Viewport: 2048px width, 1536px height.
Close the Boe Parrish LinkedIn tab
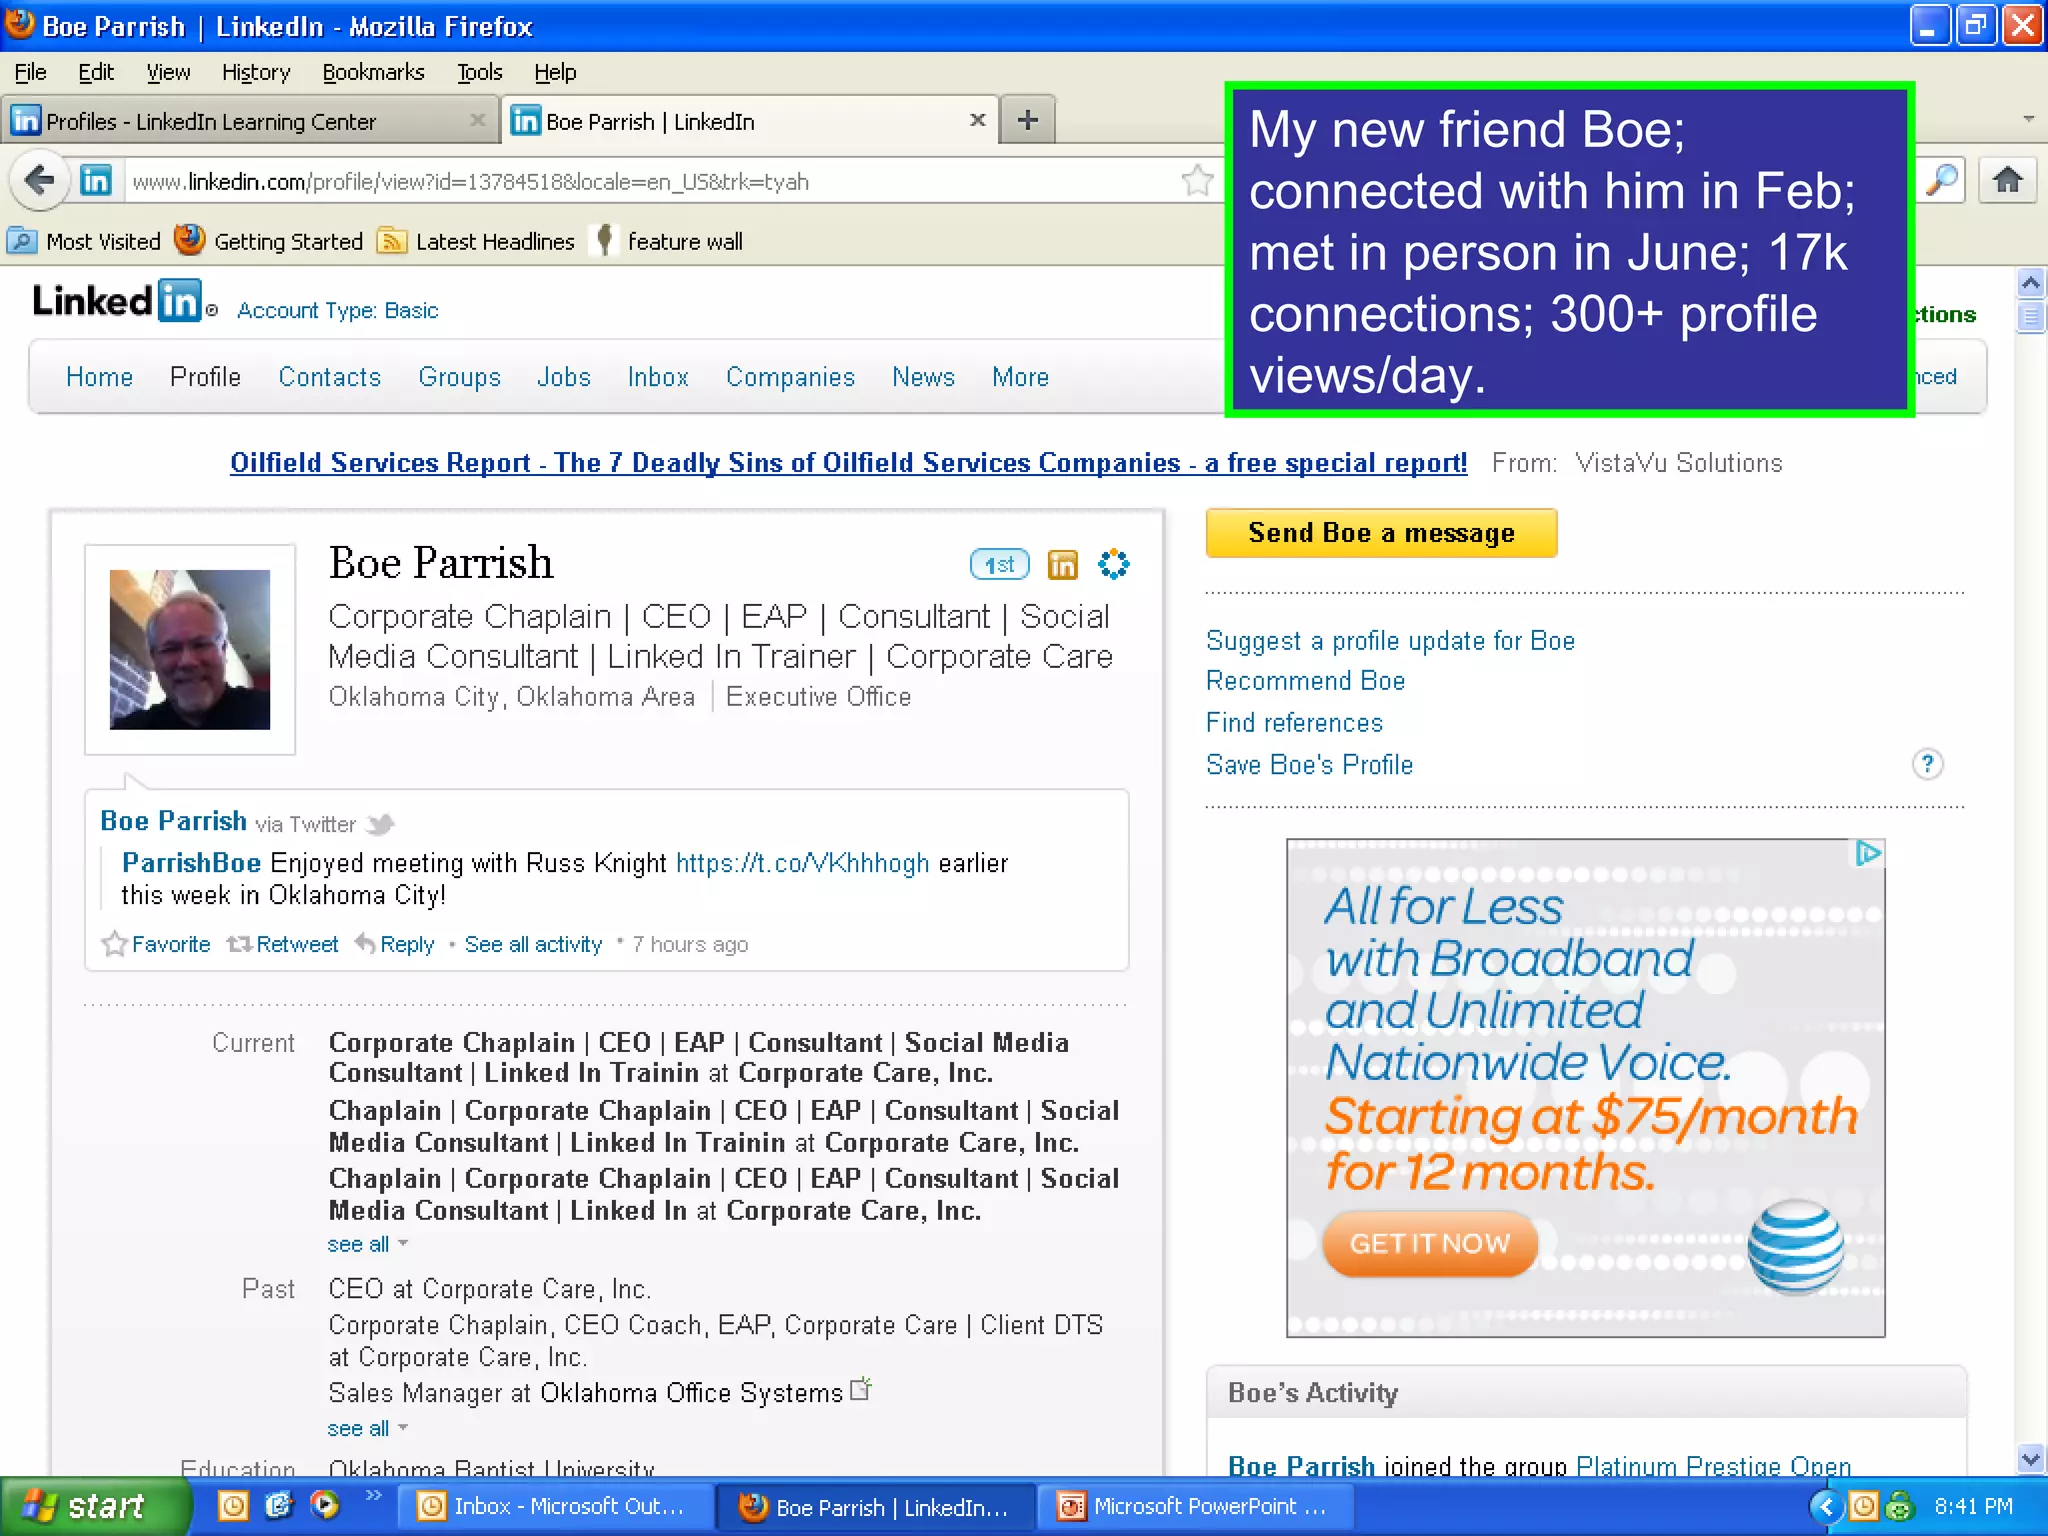pyautogui.click(x=978, y=120)
